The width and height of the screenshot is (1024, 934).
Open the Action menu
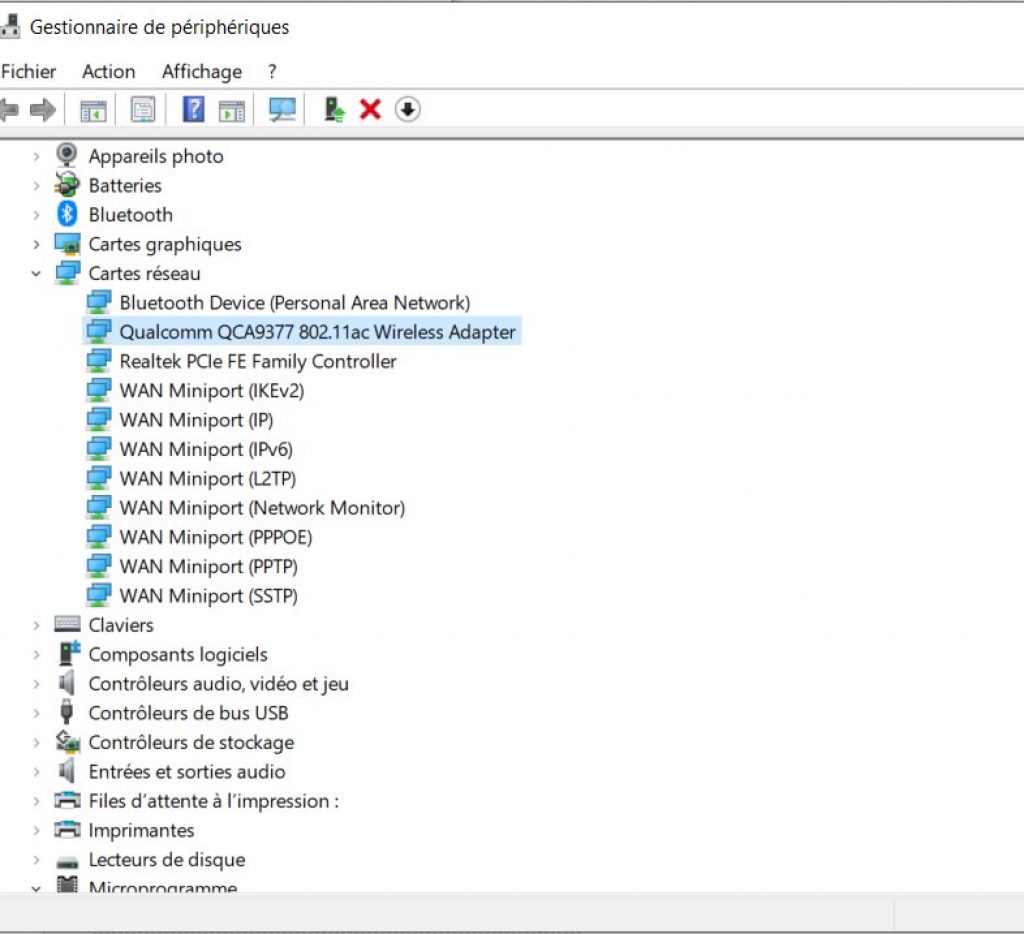point(108,72)
